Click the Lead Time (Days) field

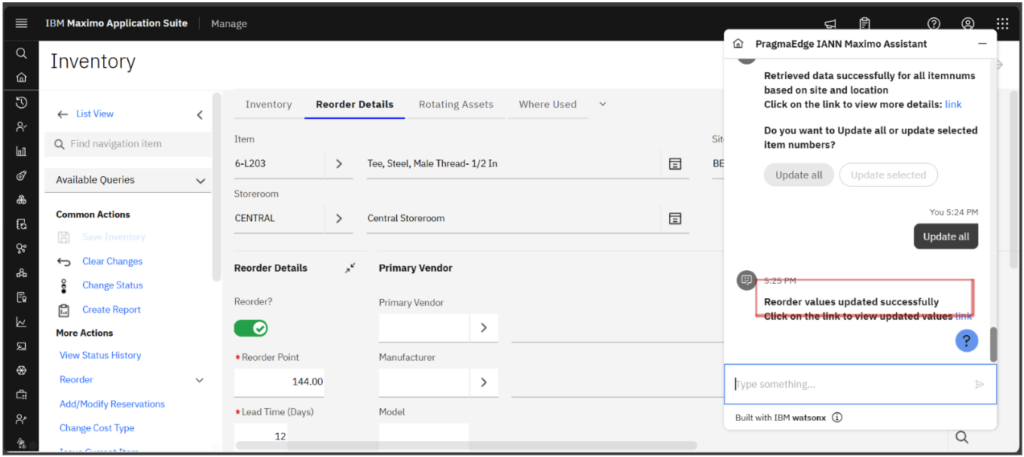pos(261,436)
